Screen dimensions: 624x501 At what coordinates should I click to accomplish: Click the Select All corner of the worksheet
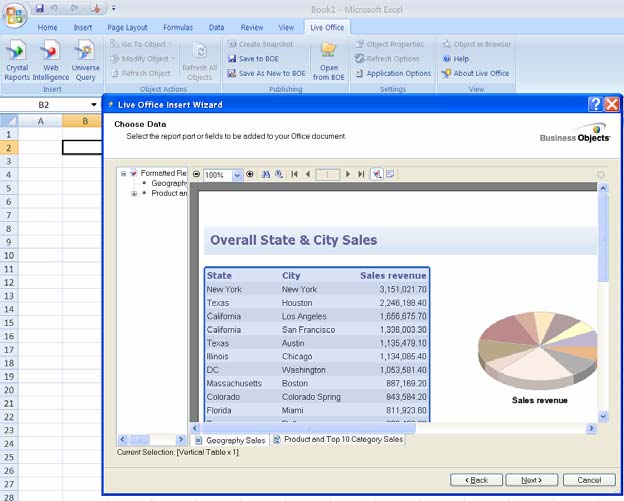(9, 121)
